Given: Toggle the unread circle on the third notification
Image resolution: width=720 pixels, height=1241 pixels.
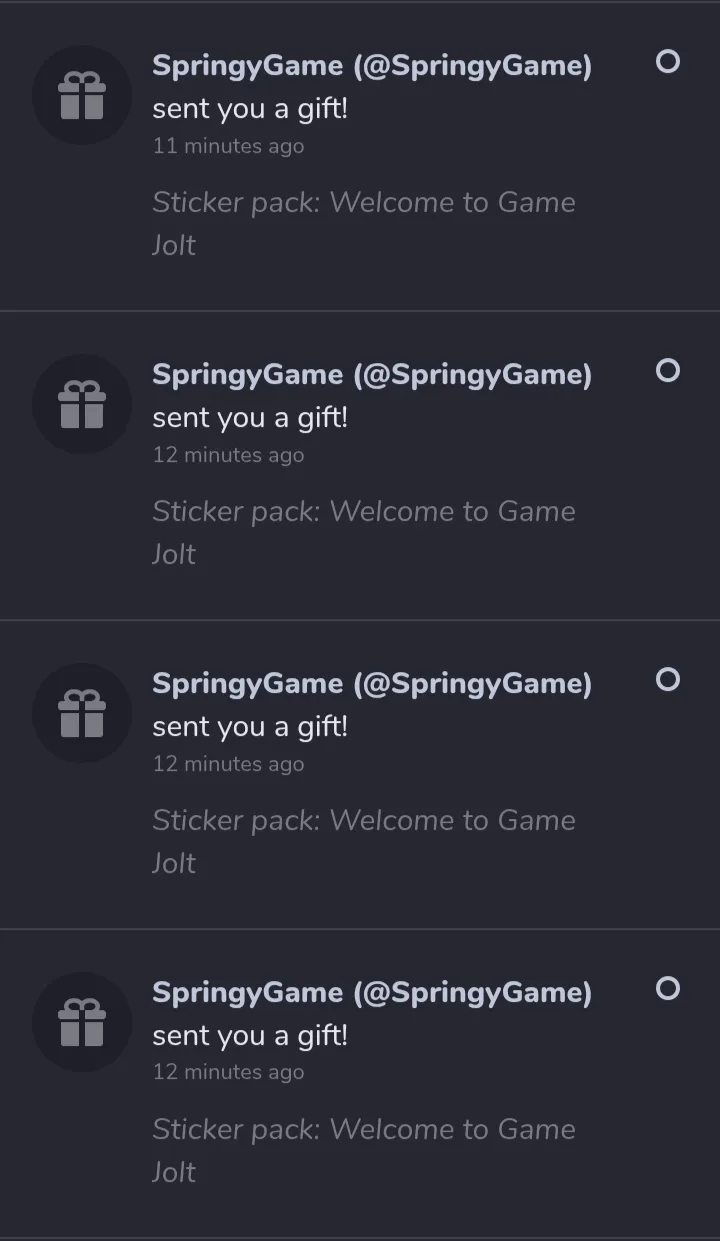Looking at the screenshot, I should point(667,680).
